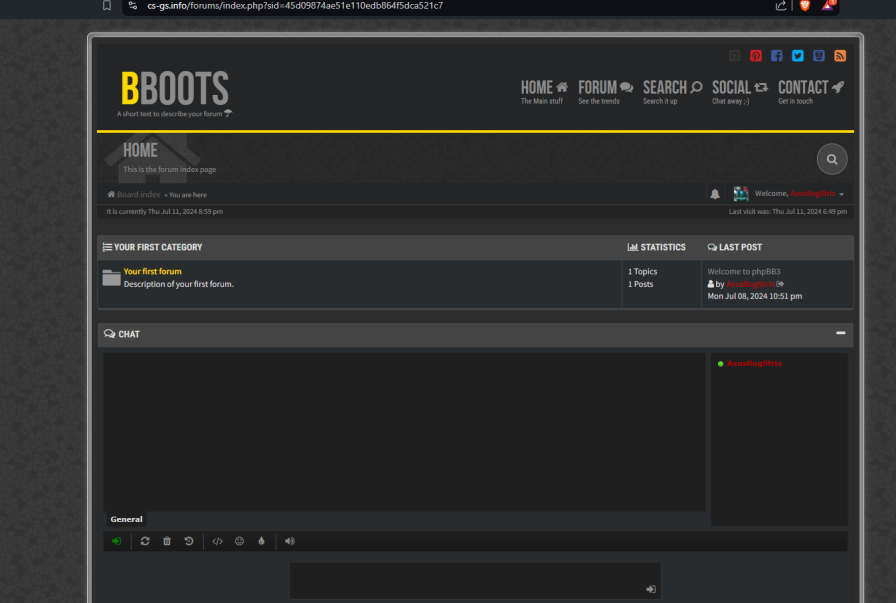Viewport: 896px width, 603px height.
Task: Click the Your First Category heading
Action: 158,247
